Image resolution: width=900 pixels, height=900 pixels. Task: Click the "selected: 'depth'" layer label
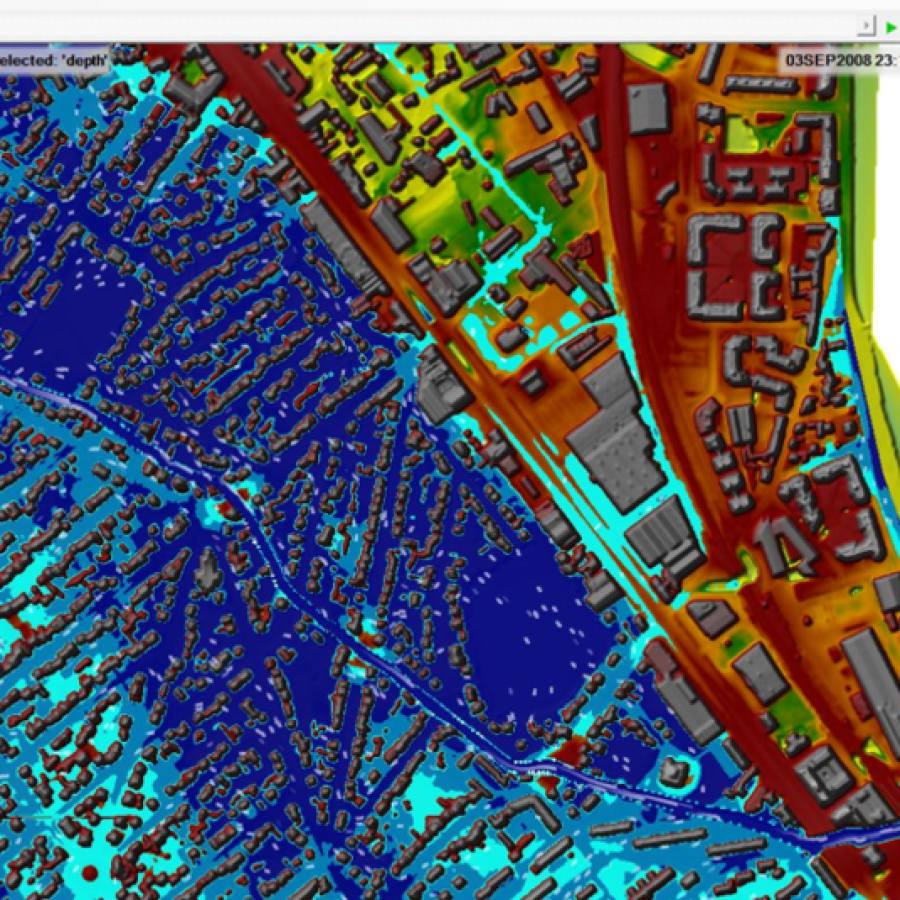pos(52,59)
